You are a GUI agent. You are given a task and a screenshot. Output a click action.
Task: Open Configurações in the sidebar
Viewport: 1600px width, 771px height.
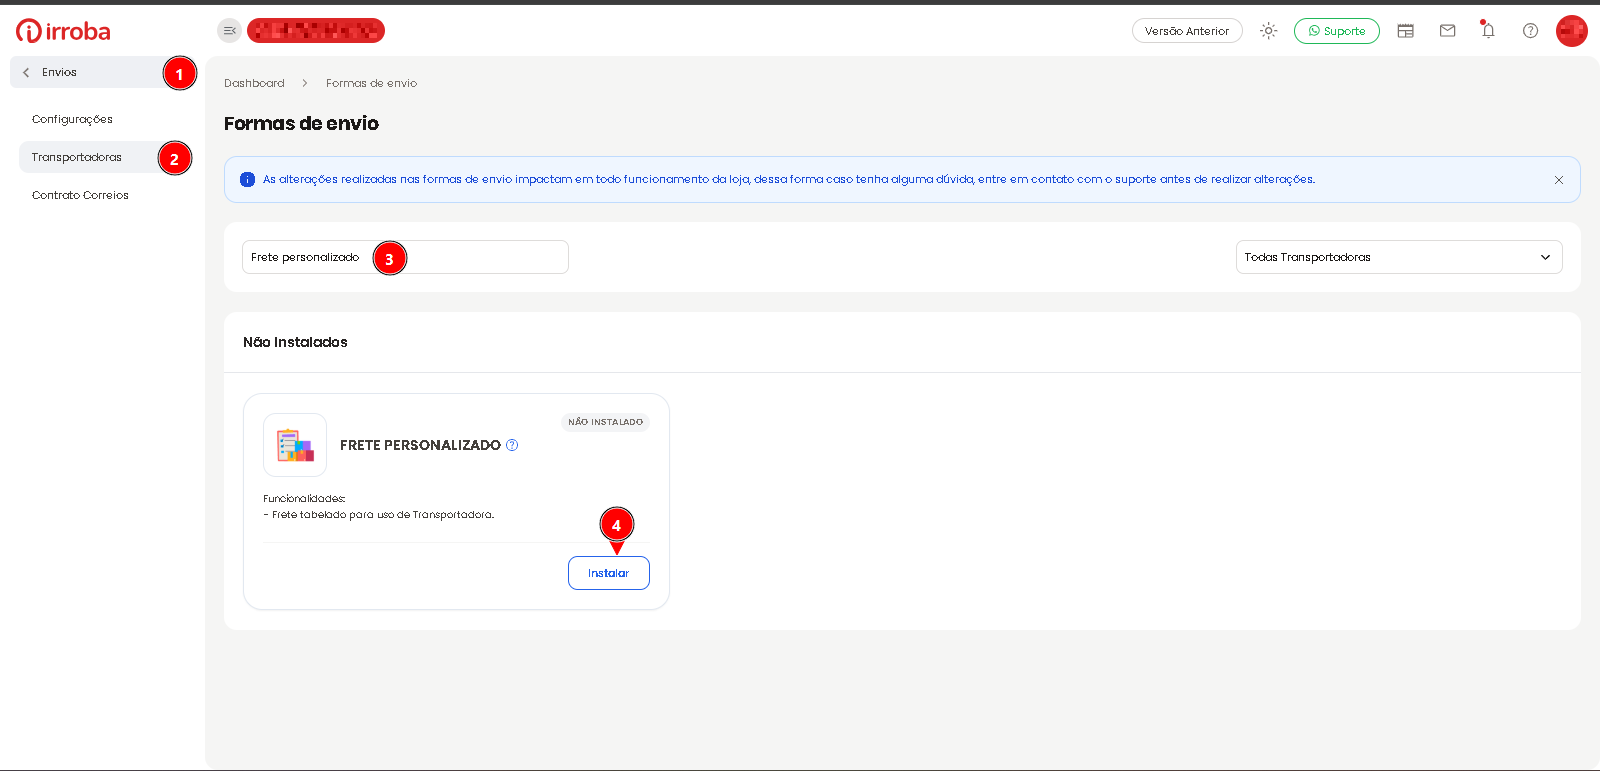pos(72,119)
